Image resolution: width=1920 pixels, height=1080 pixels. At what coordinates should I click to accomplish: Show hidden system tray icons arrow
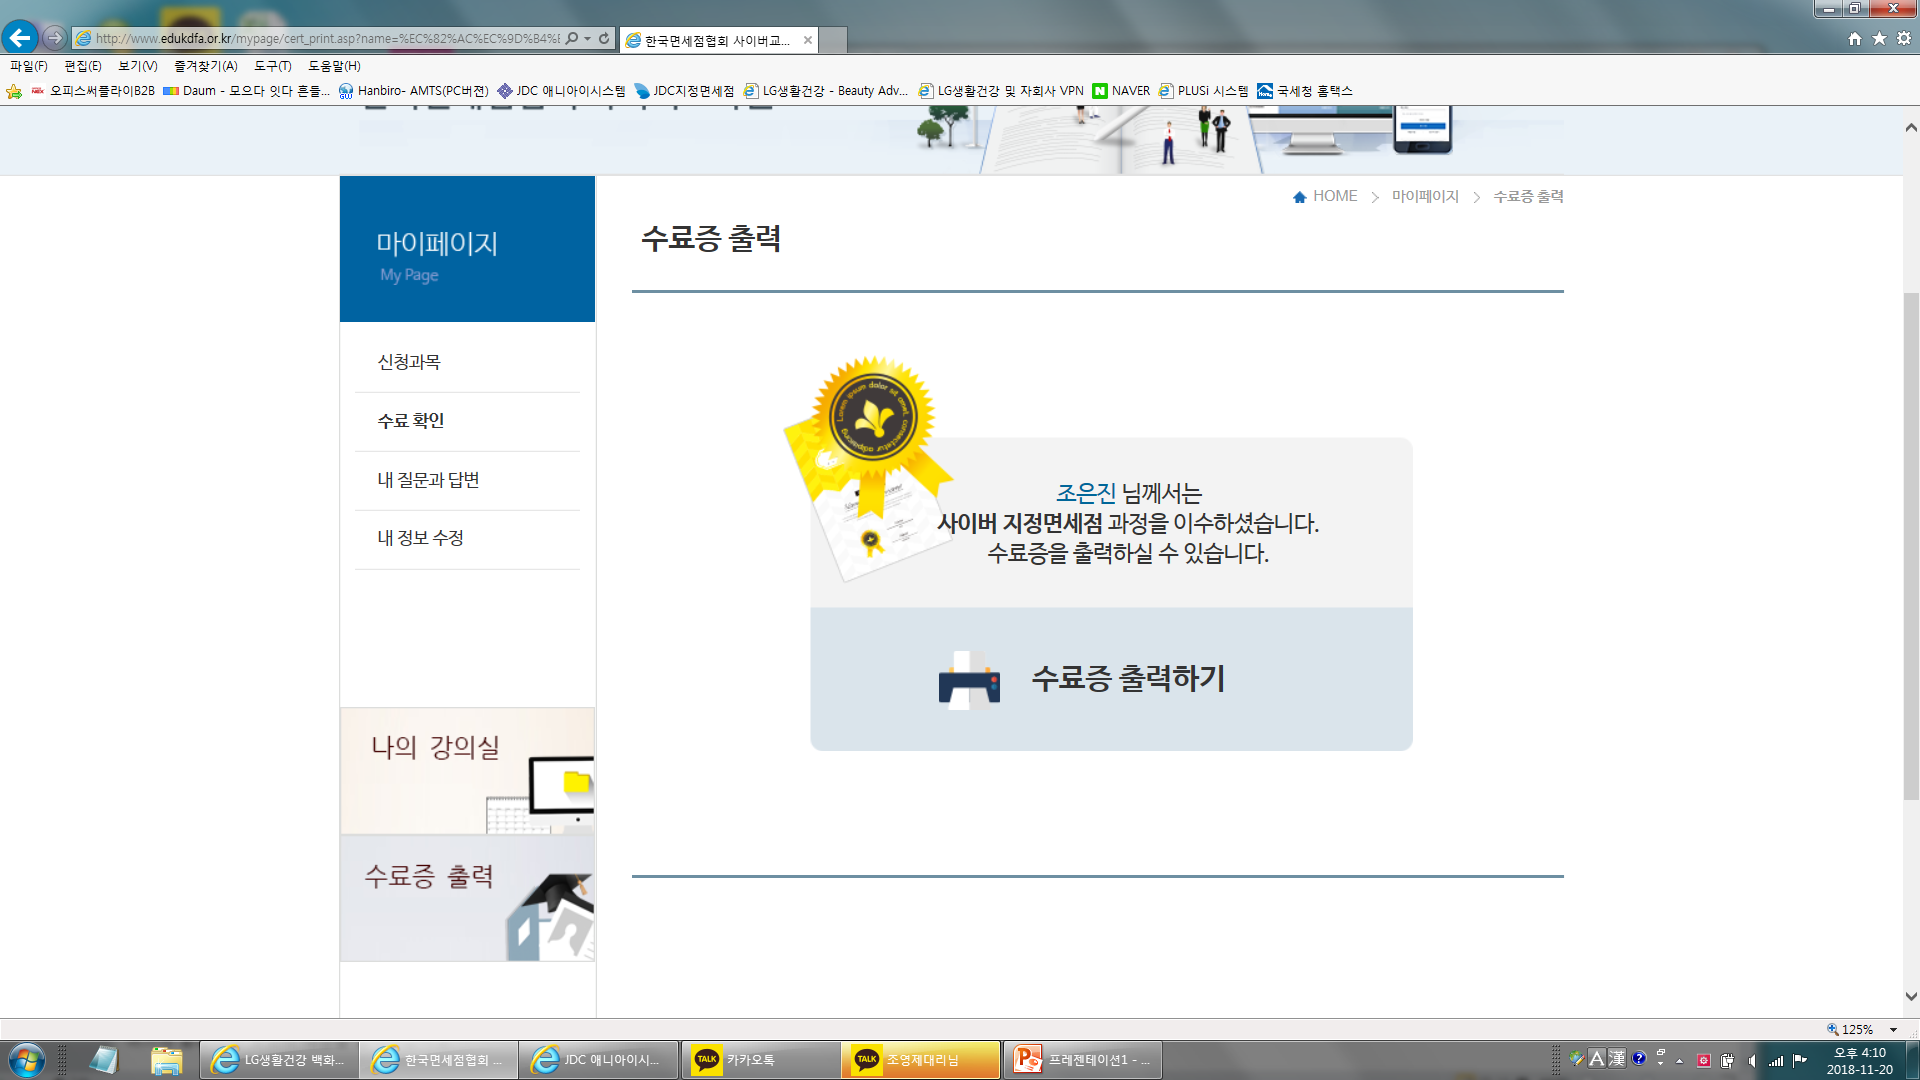(x=1680, y=1060)
